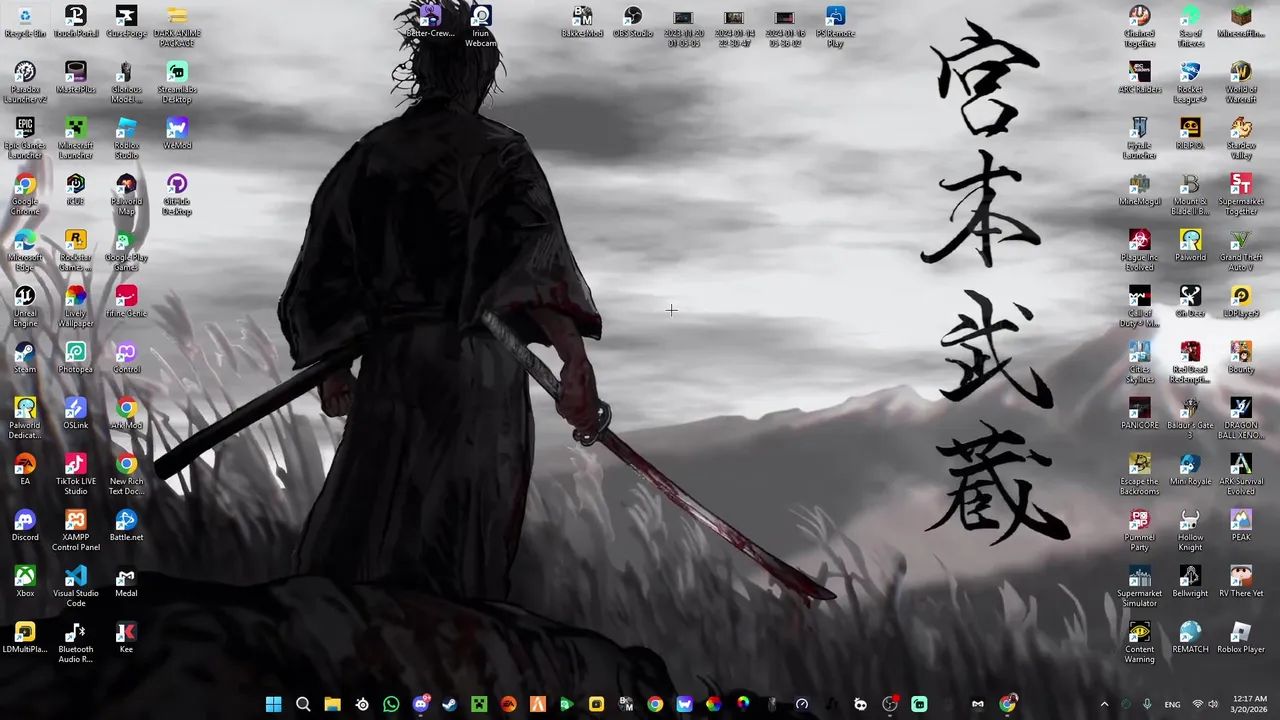Launch Roblox Studio from the desktop
The height and width of the screenshot is (720, 1280).
[x=126, y=138]
